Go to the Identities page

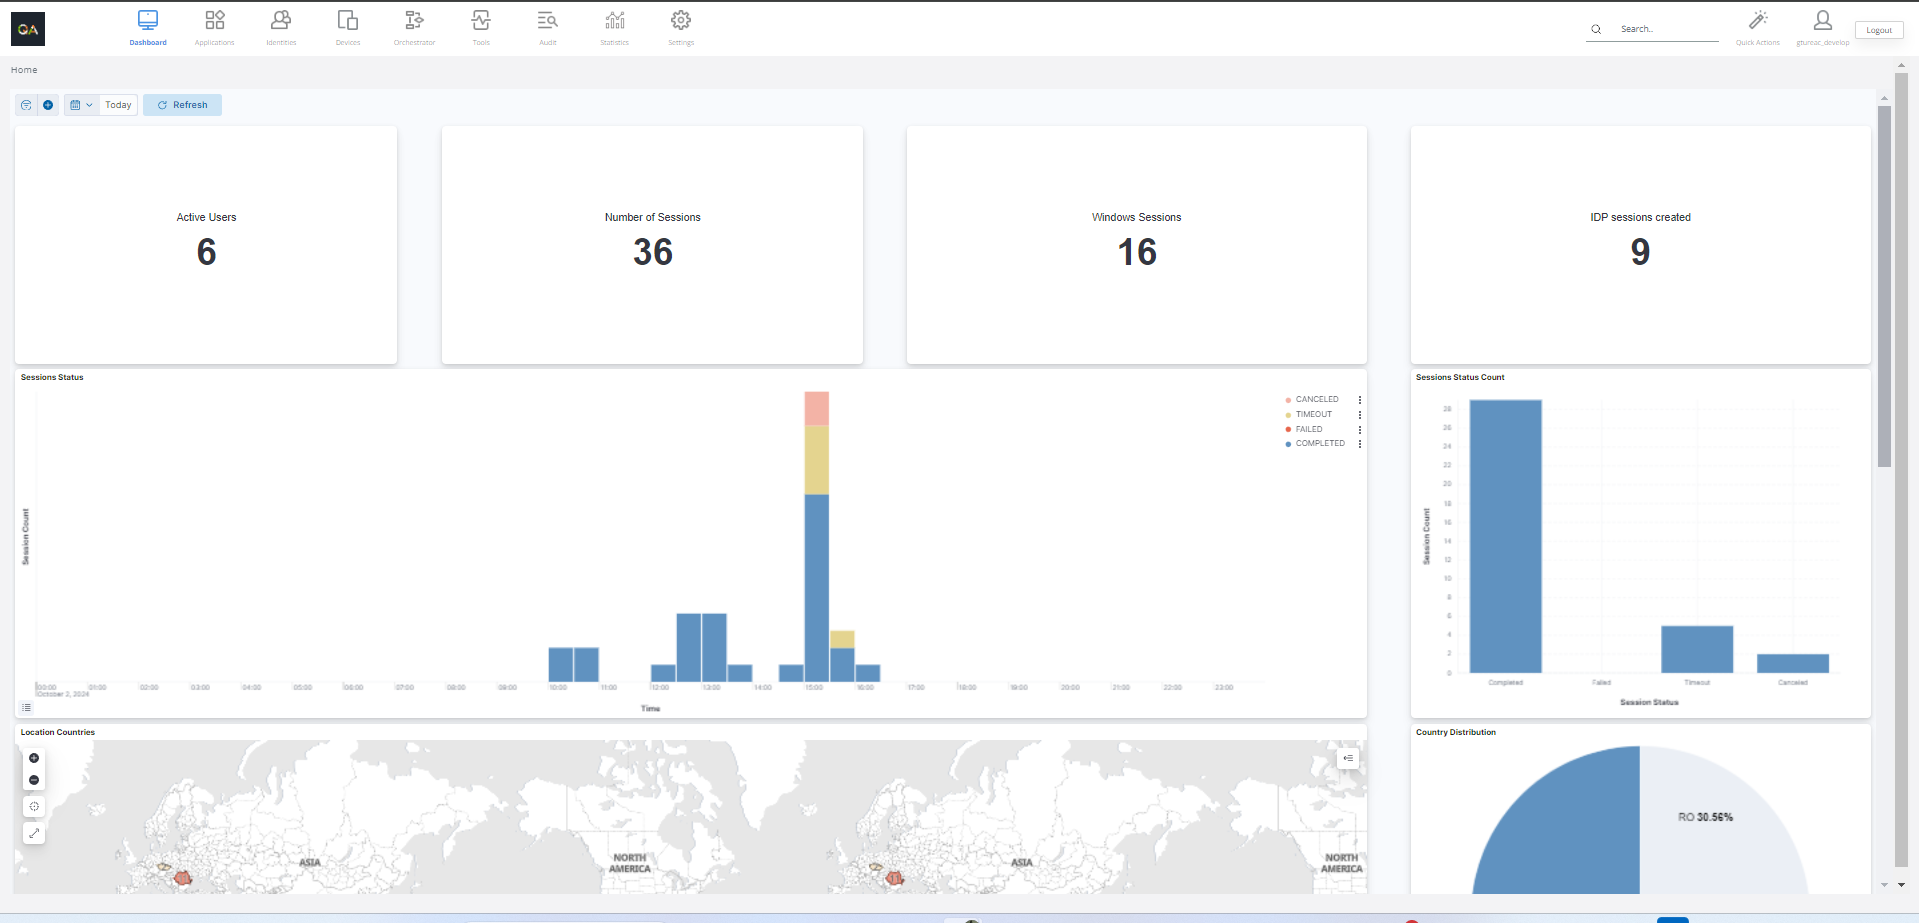281,27
